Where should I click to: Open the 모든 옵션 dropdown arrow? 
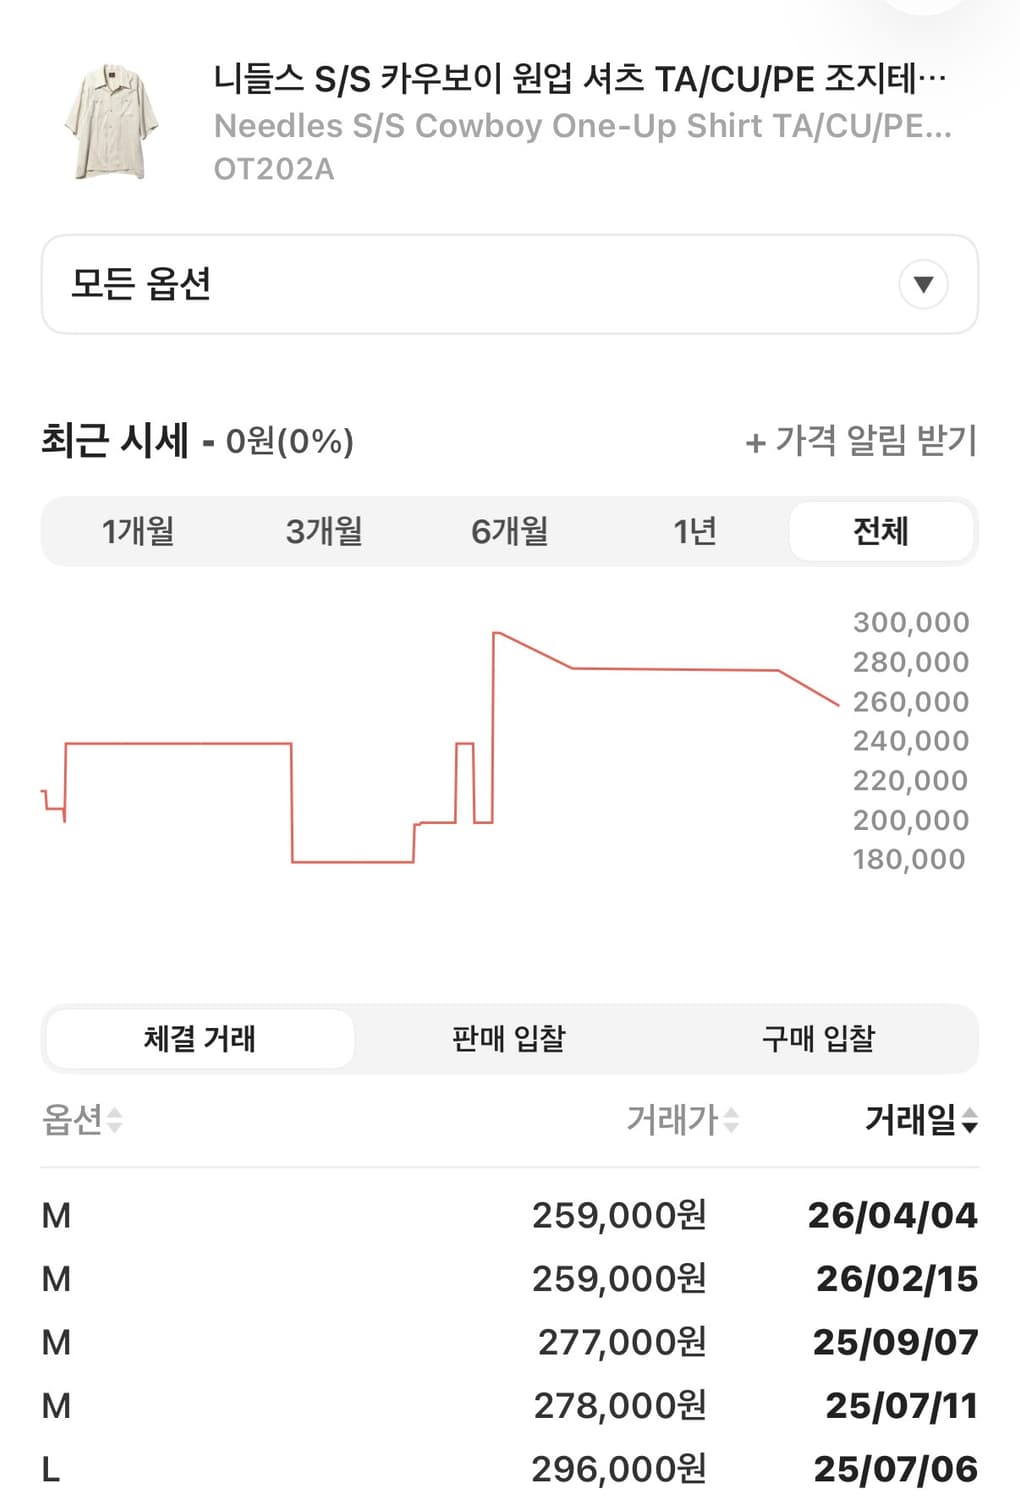click(923, 285)
